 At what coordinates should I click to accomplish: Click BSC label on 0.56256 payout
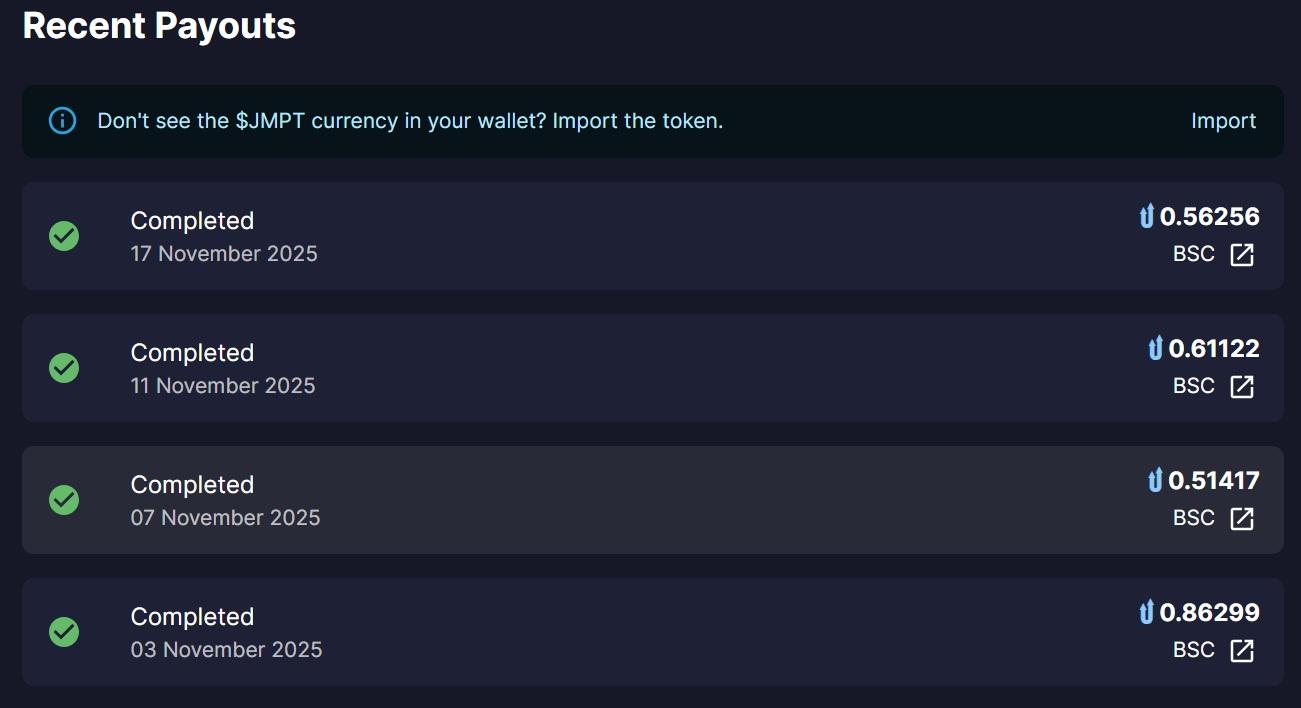(1193, 255)
